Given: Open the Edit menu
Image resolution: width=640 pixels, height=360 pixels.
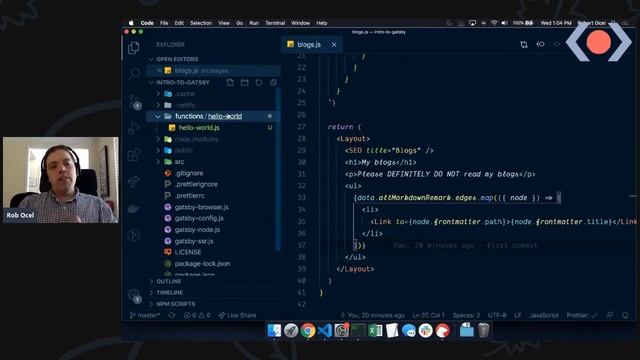Looking at the screenshot, I should click(x=179, y=23).
